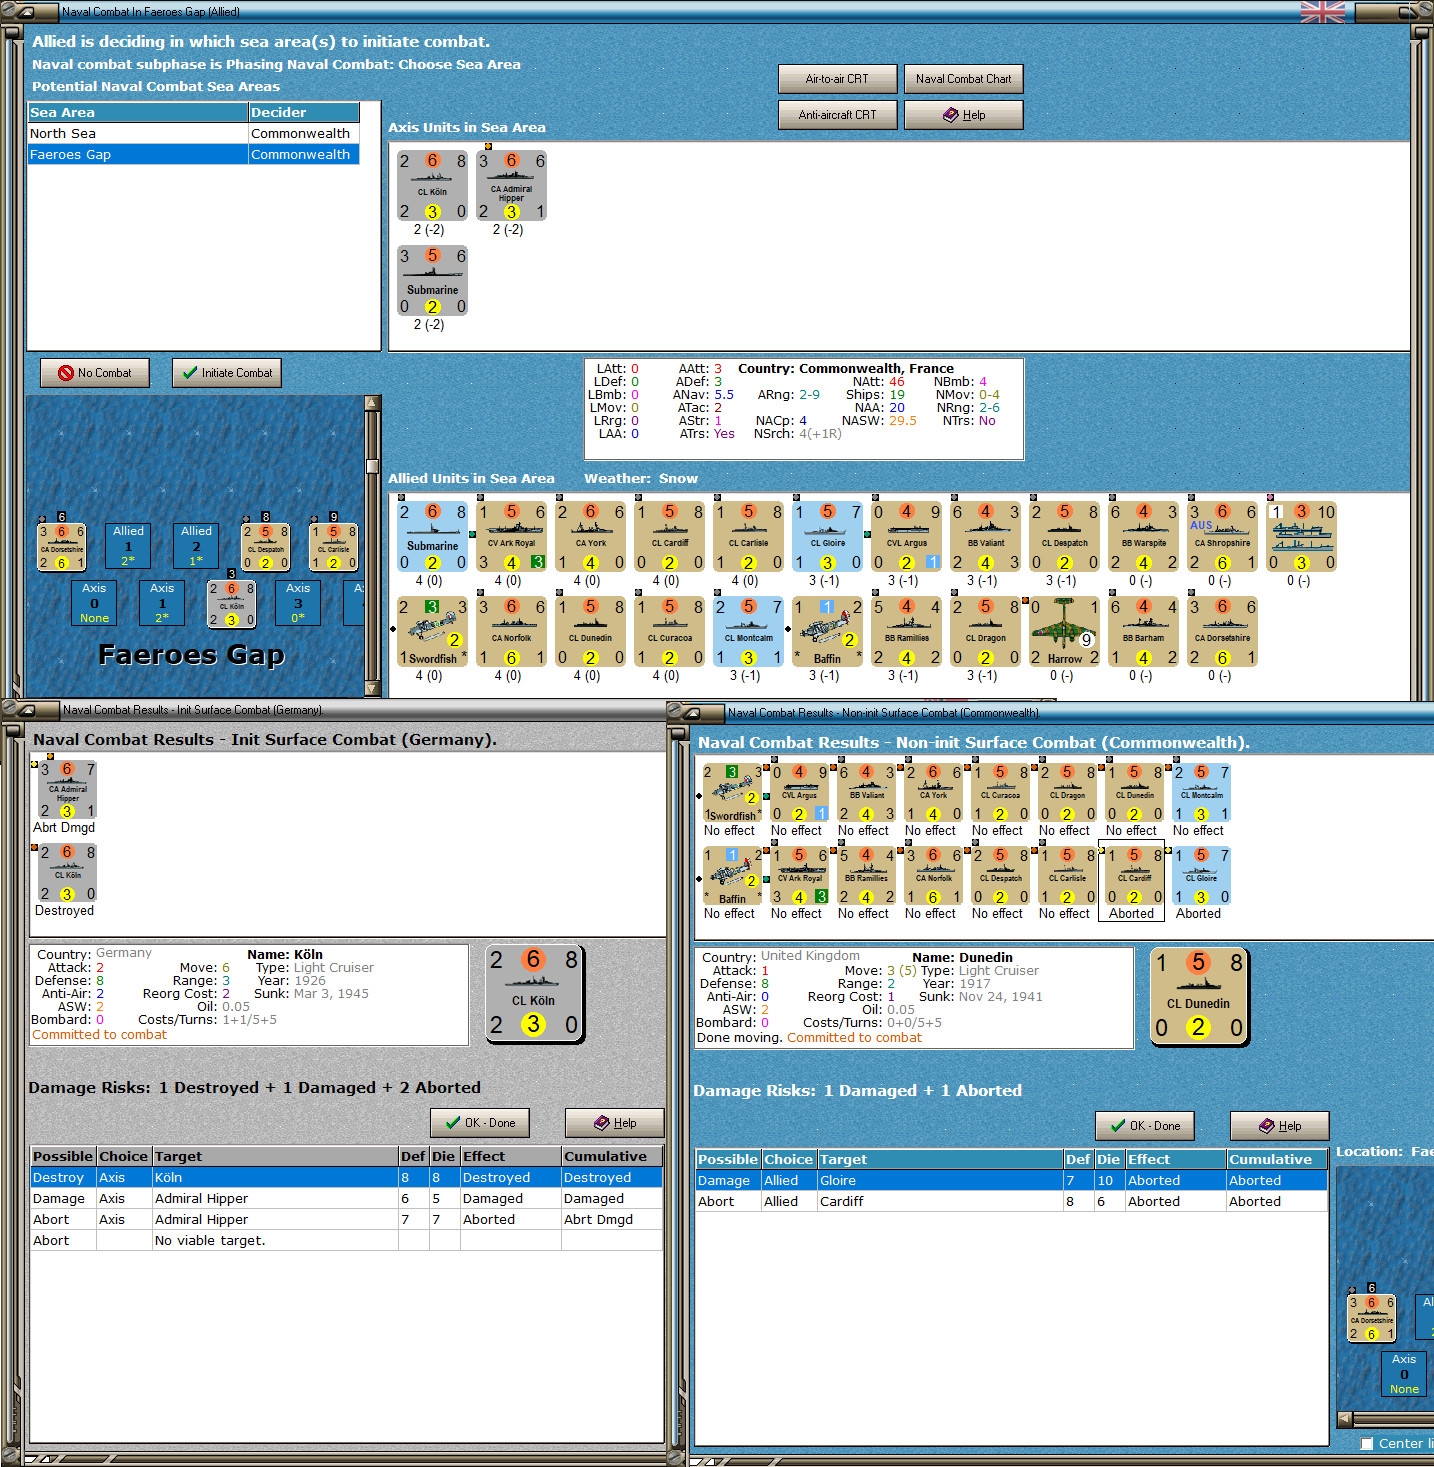Click CA Dorsetshire stack on Faeroes Gap map
1434x1467 pixels.
[61, 547]
